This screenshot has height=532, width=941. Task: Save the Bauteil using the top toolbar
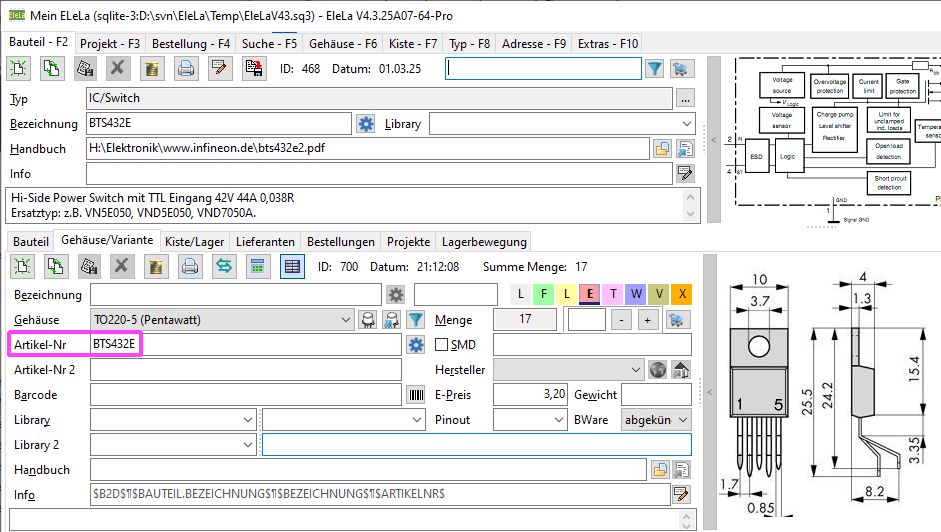[x=85, y=68]
